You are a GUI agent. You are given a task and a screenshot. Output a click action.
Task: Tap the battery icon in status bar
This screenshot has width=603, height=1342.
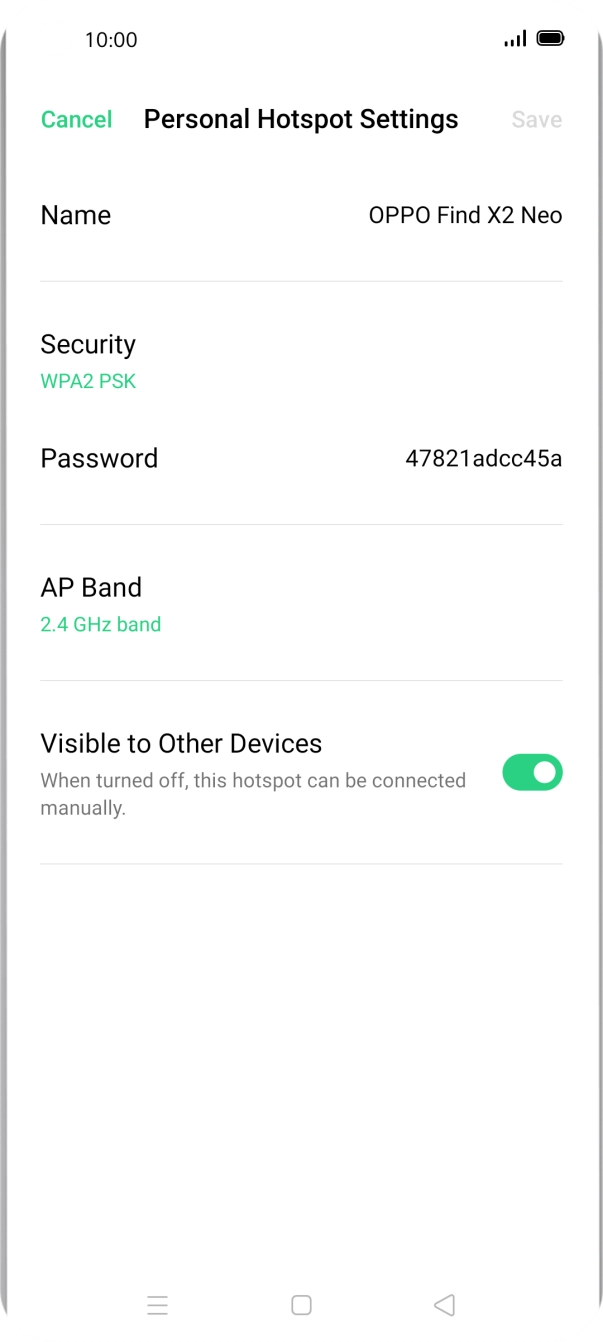[x=550, y=38]
